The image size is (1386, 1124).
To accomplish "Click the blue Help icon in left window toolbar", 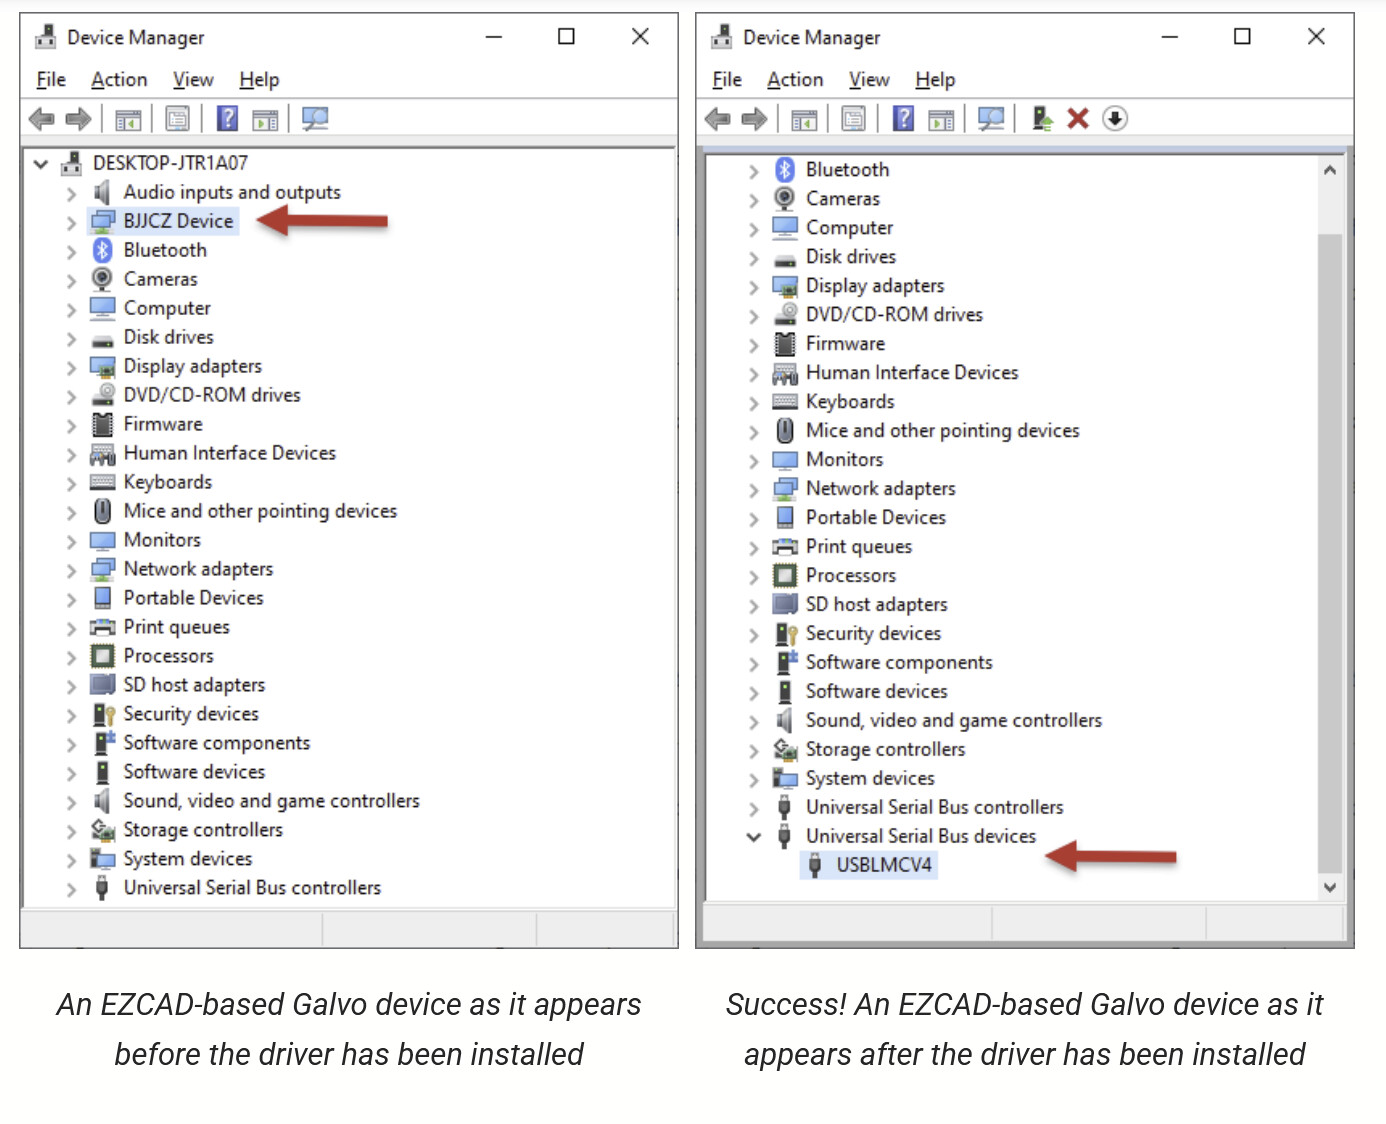I will tap(228, 119).
